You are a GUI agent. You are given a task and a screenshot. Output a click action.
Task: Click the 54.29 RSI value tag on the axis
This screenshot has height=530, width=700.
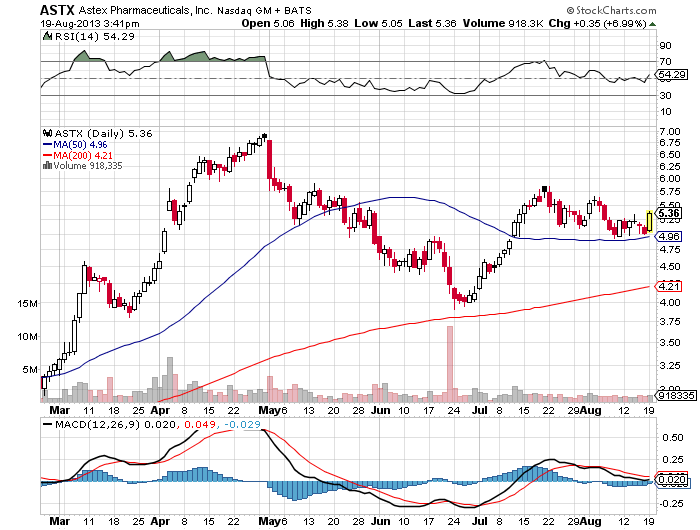point(672,75)
